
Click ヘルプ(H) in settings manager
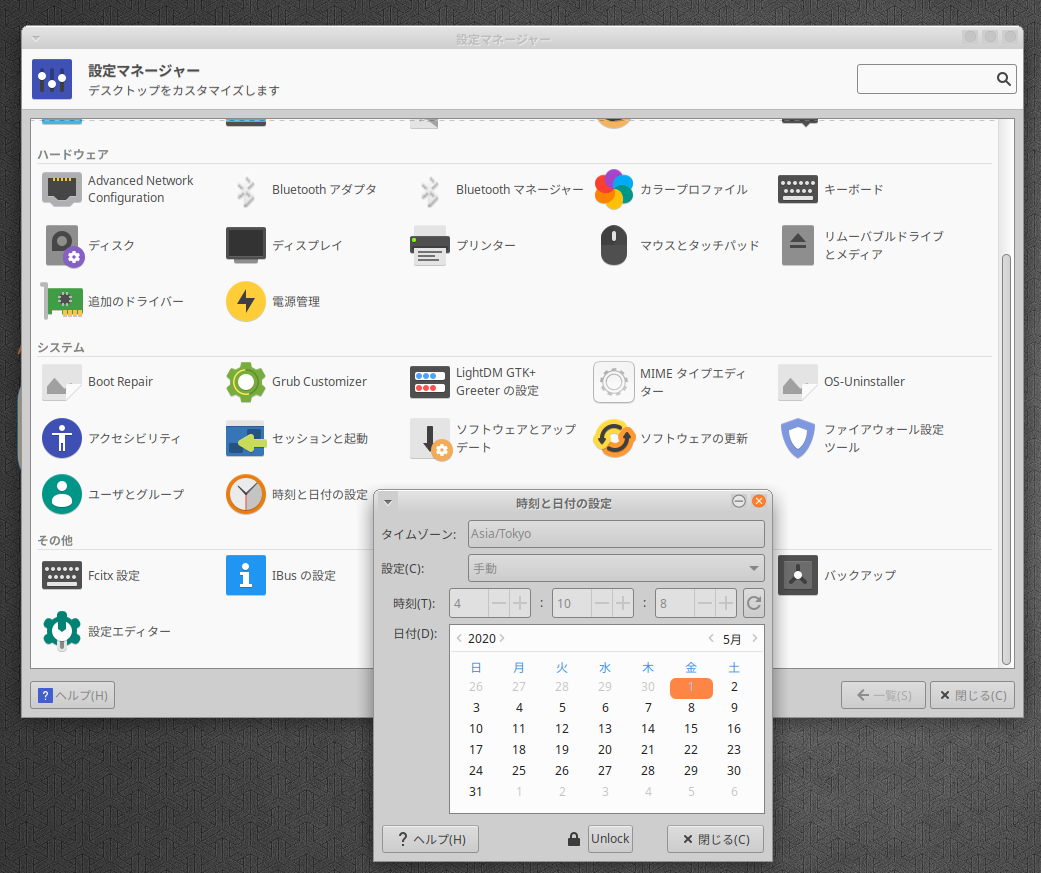coord(72,695)
